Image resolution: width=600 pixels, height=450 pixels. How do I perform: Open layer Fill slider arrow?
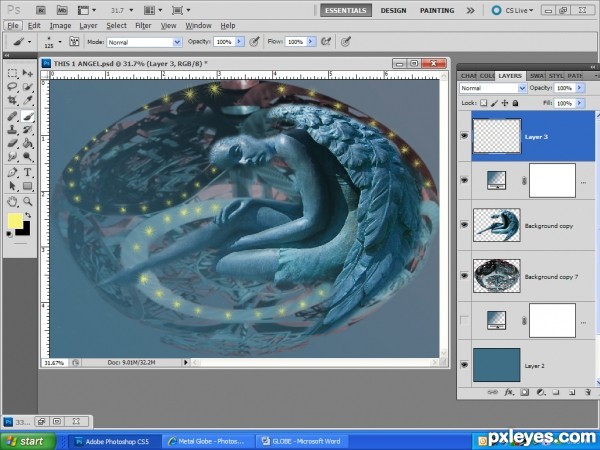[580, 103]
